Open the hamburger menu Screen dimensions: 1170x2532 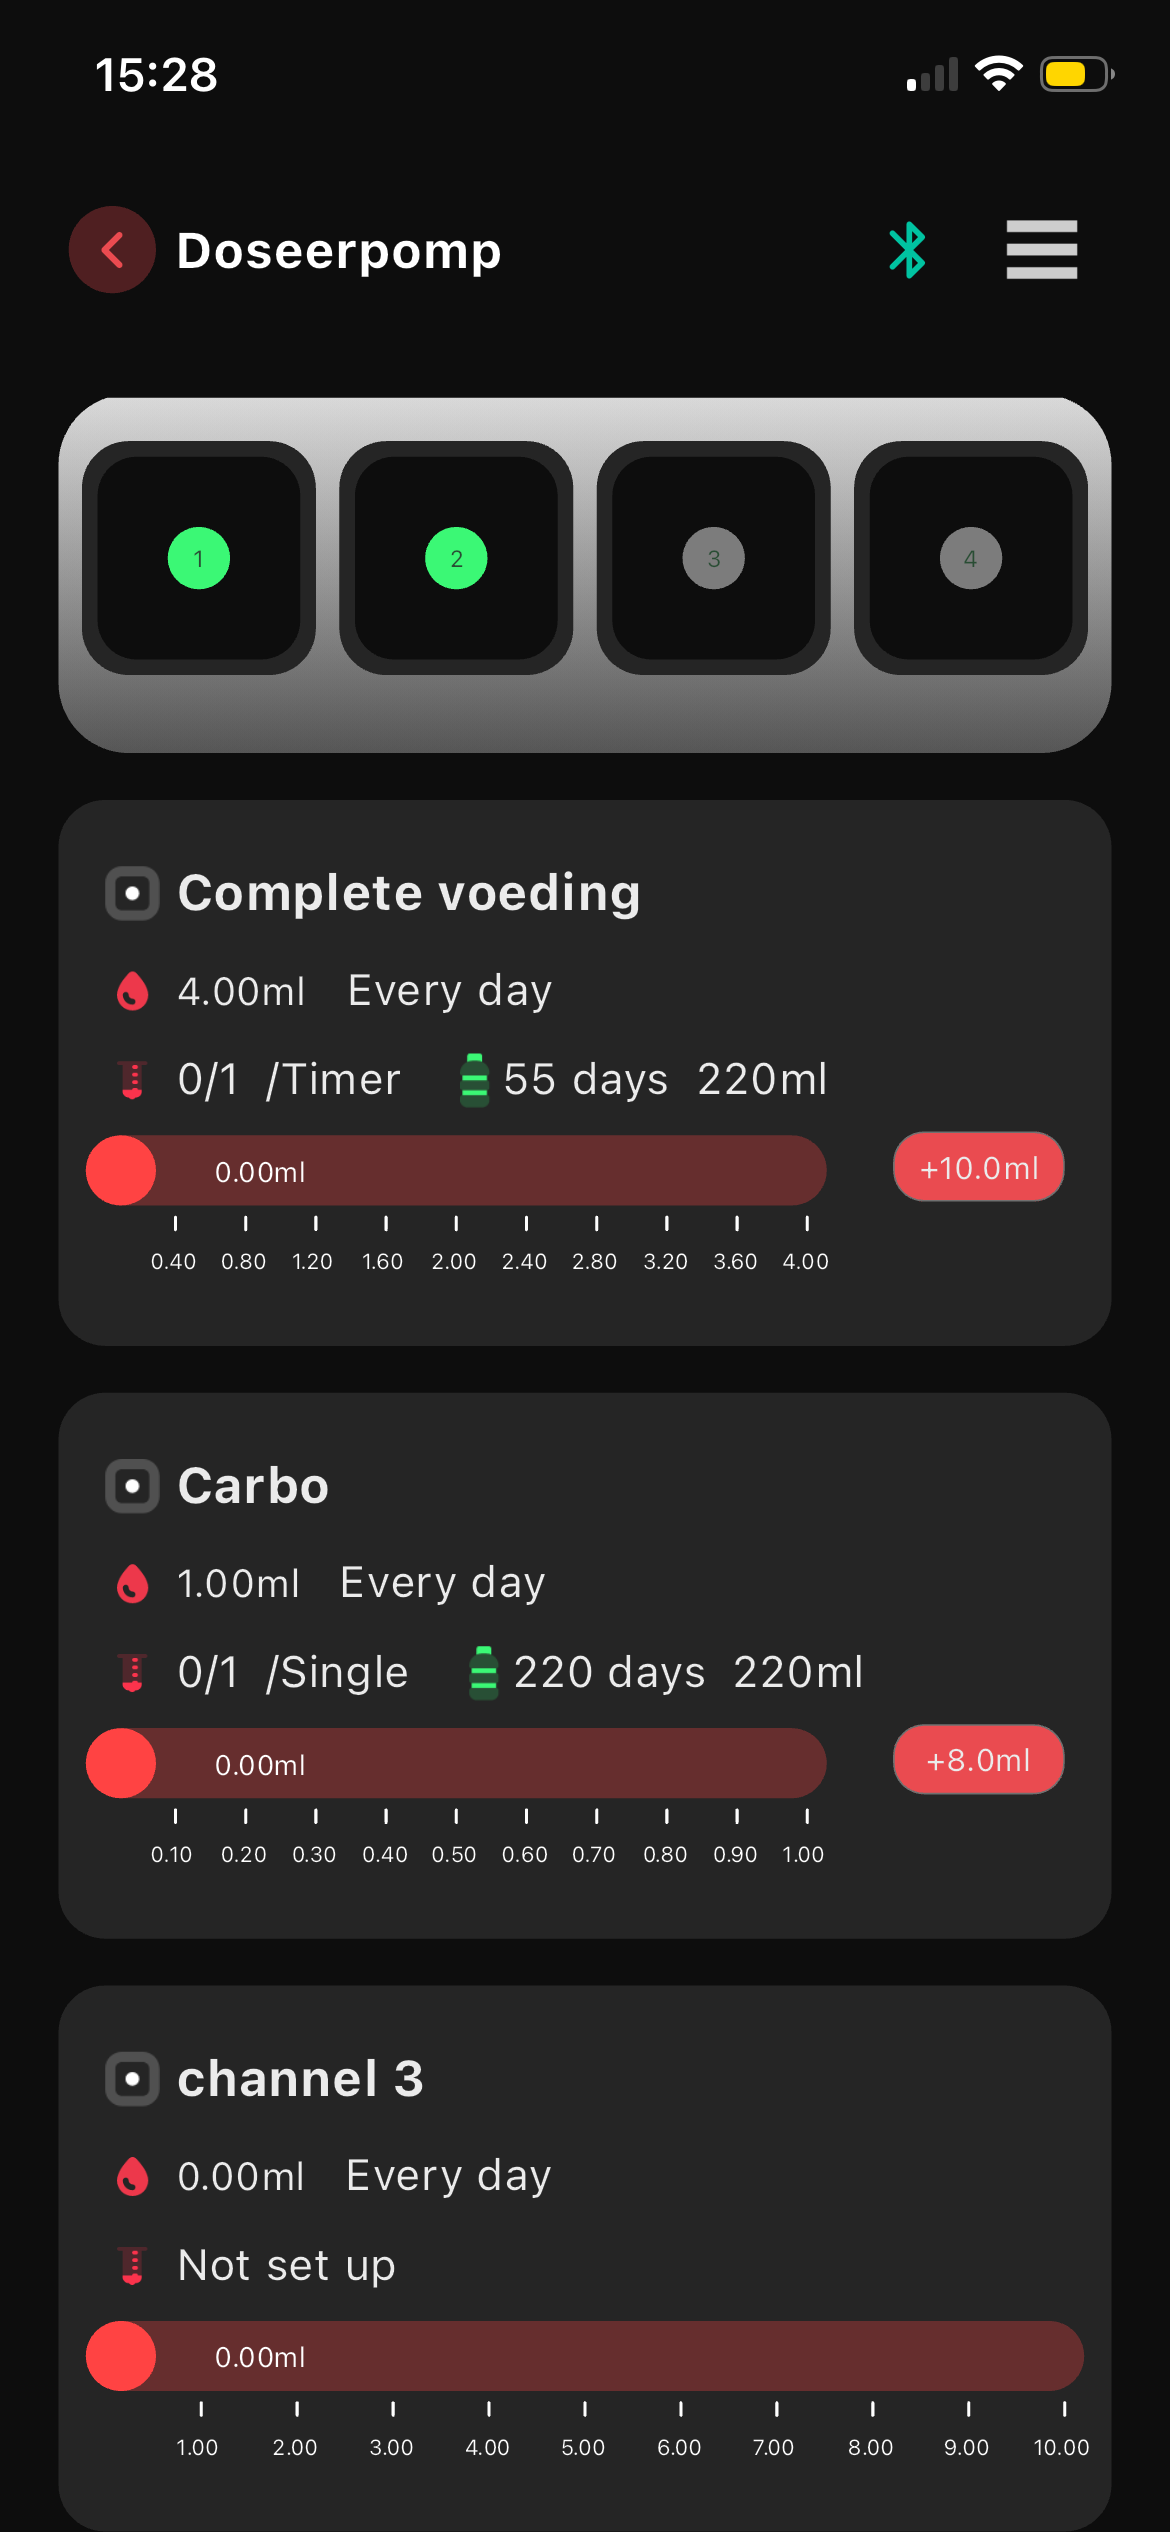1041,250
